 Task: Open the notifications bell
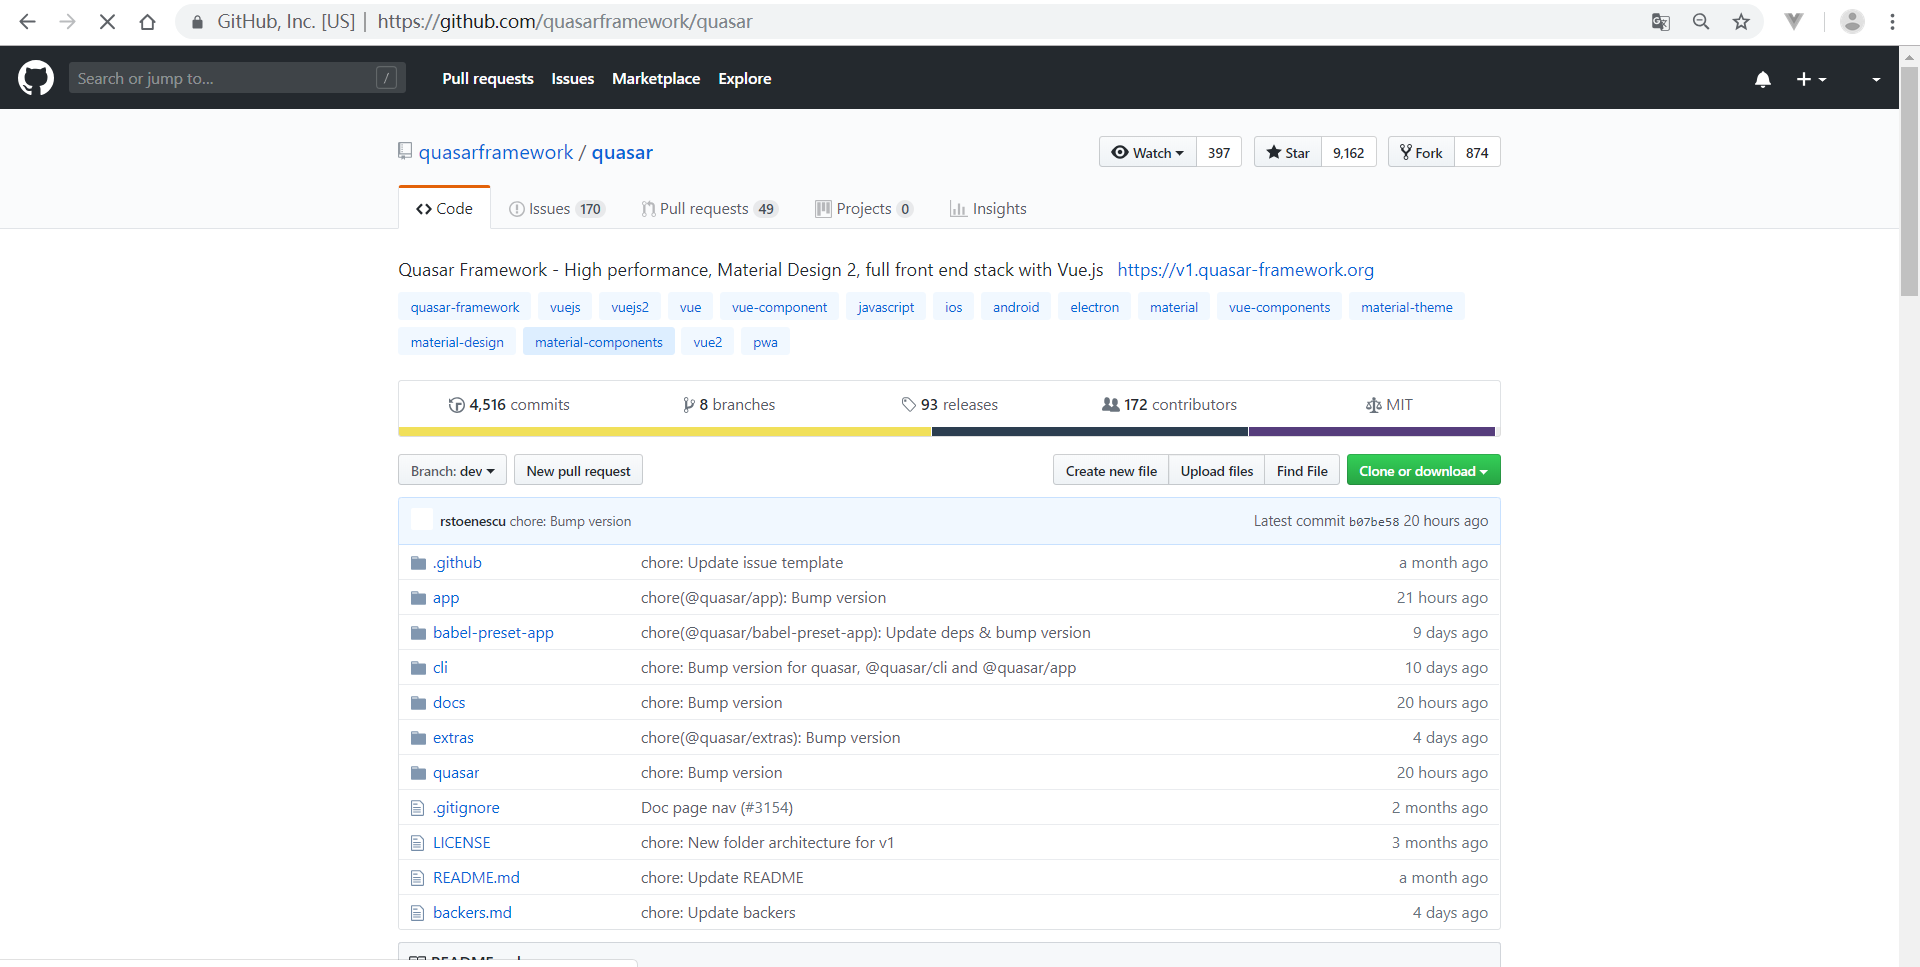pos(1763,79)
